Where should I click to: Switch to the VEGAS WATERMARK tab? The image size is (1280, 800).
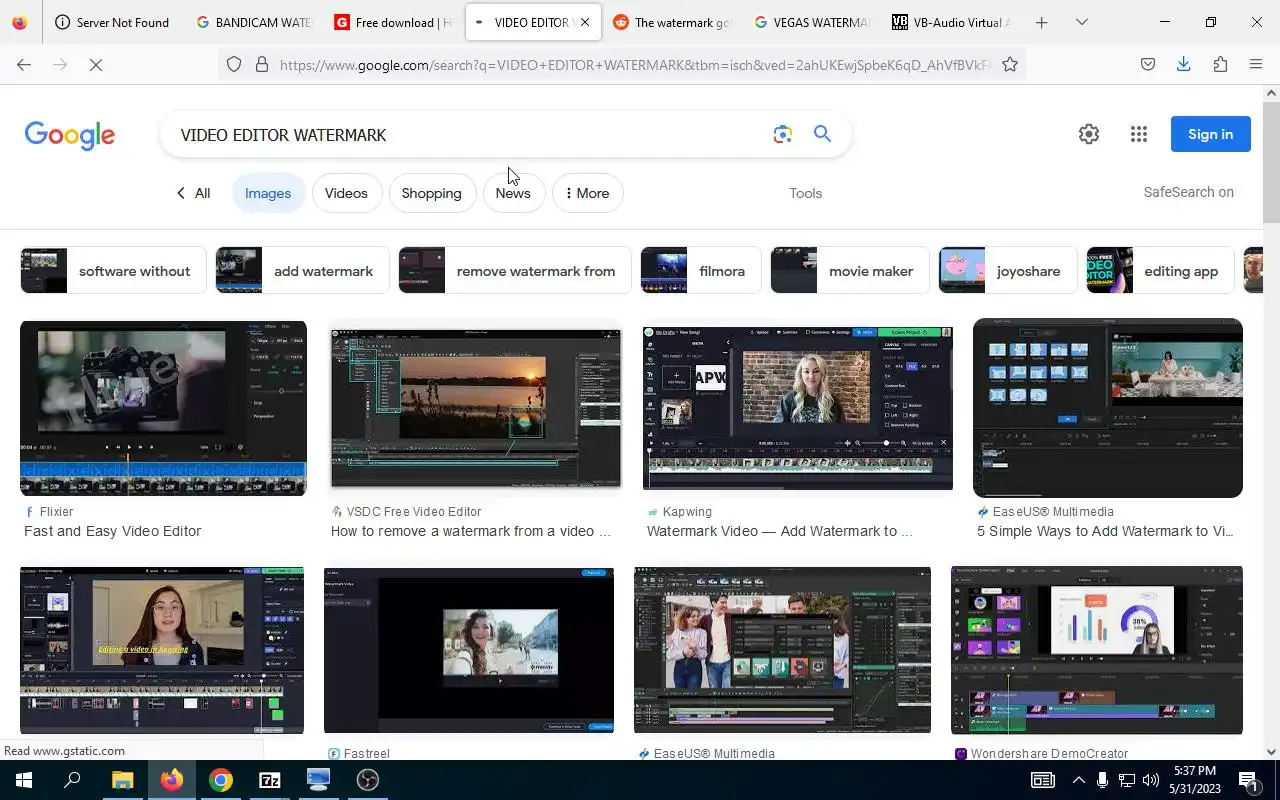[812, 22]
